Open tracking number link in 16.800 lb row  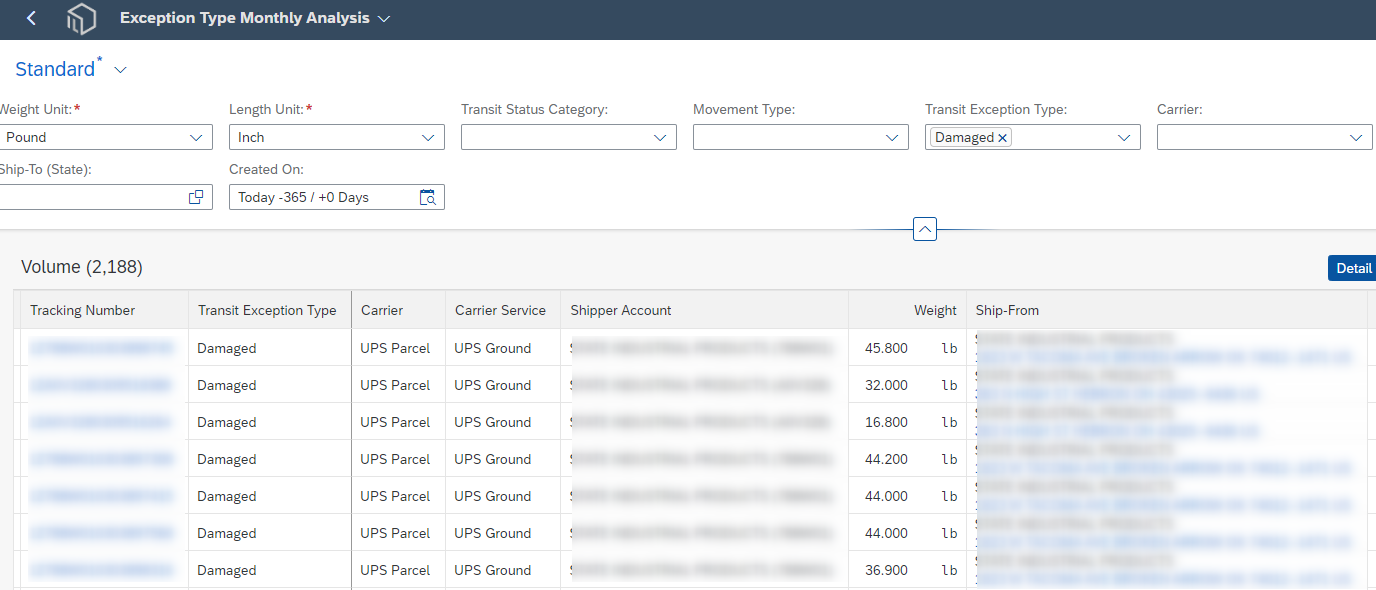[100, 422]
